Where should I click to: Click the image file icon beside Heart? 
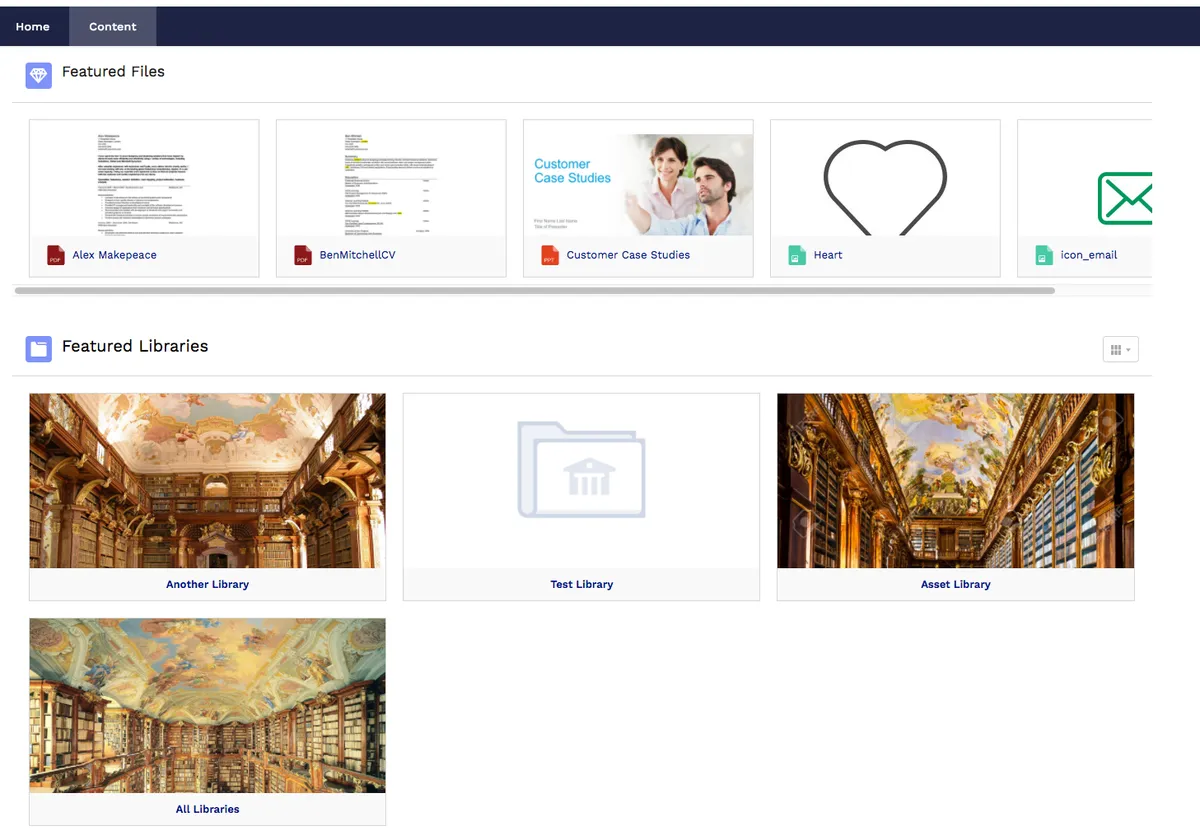(x=796, y=255)
